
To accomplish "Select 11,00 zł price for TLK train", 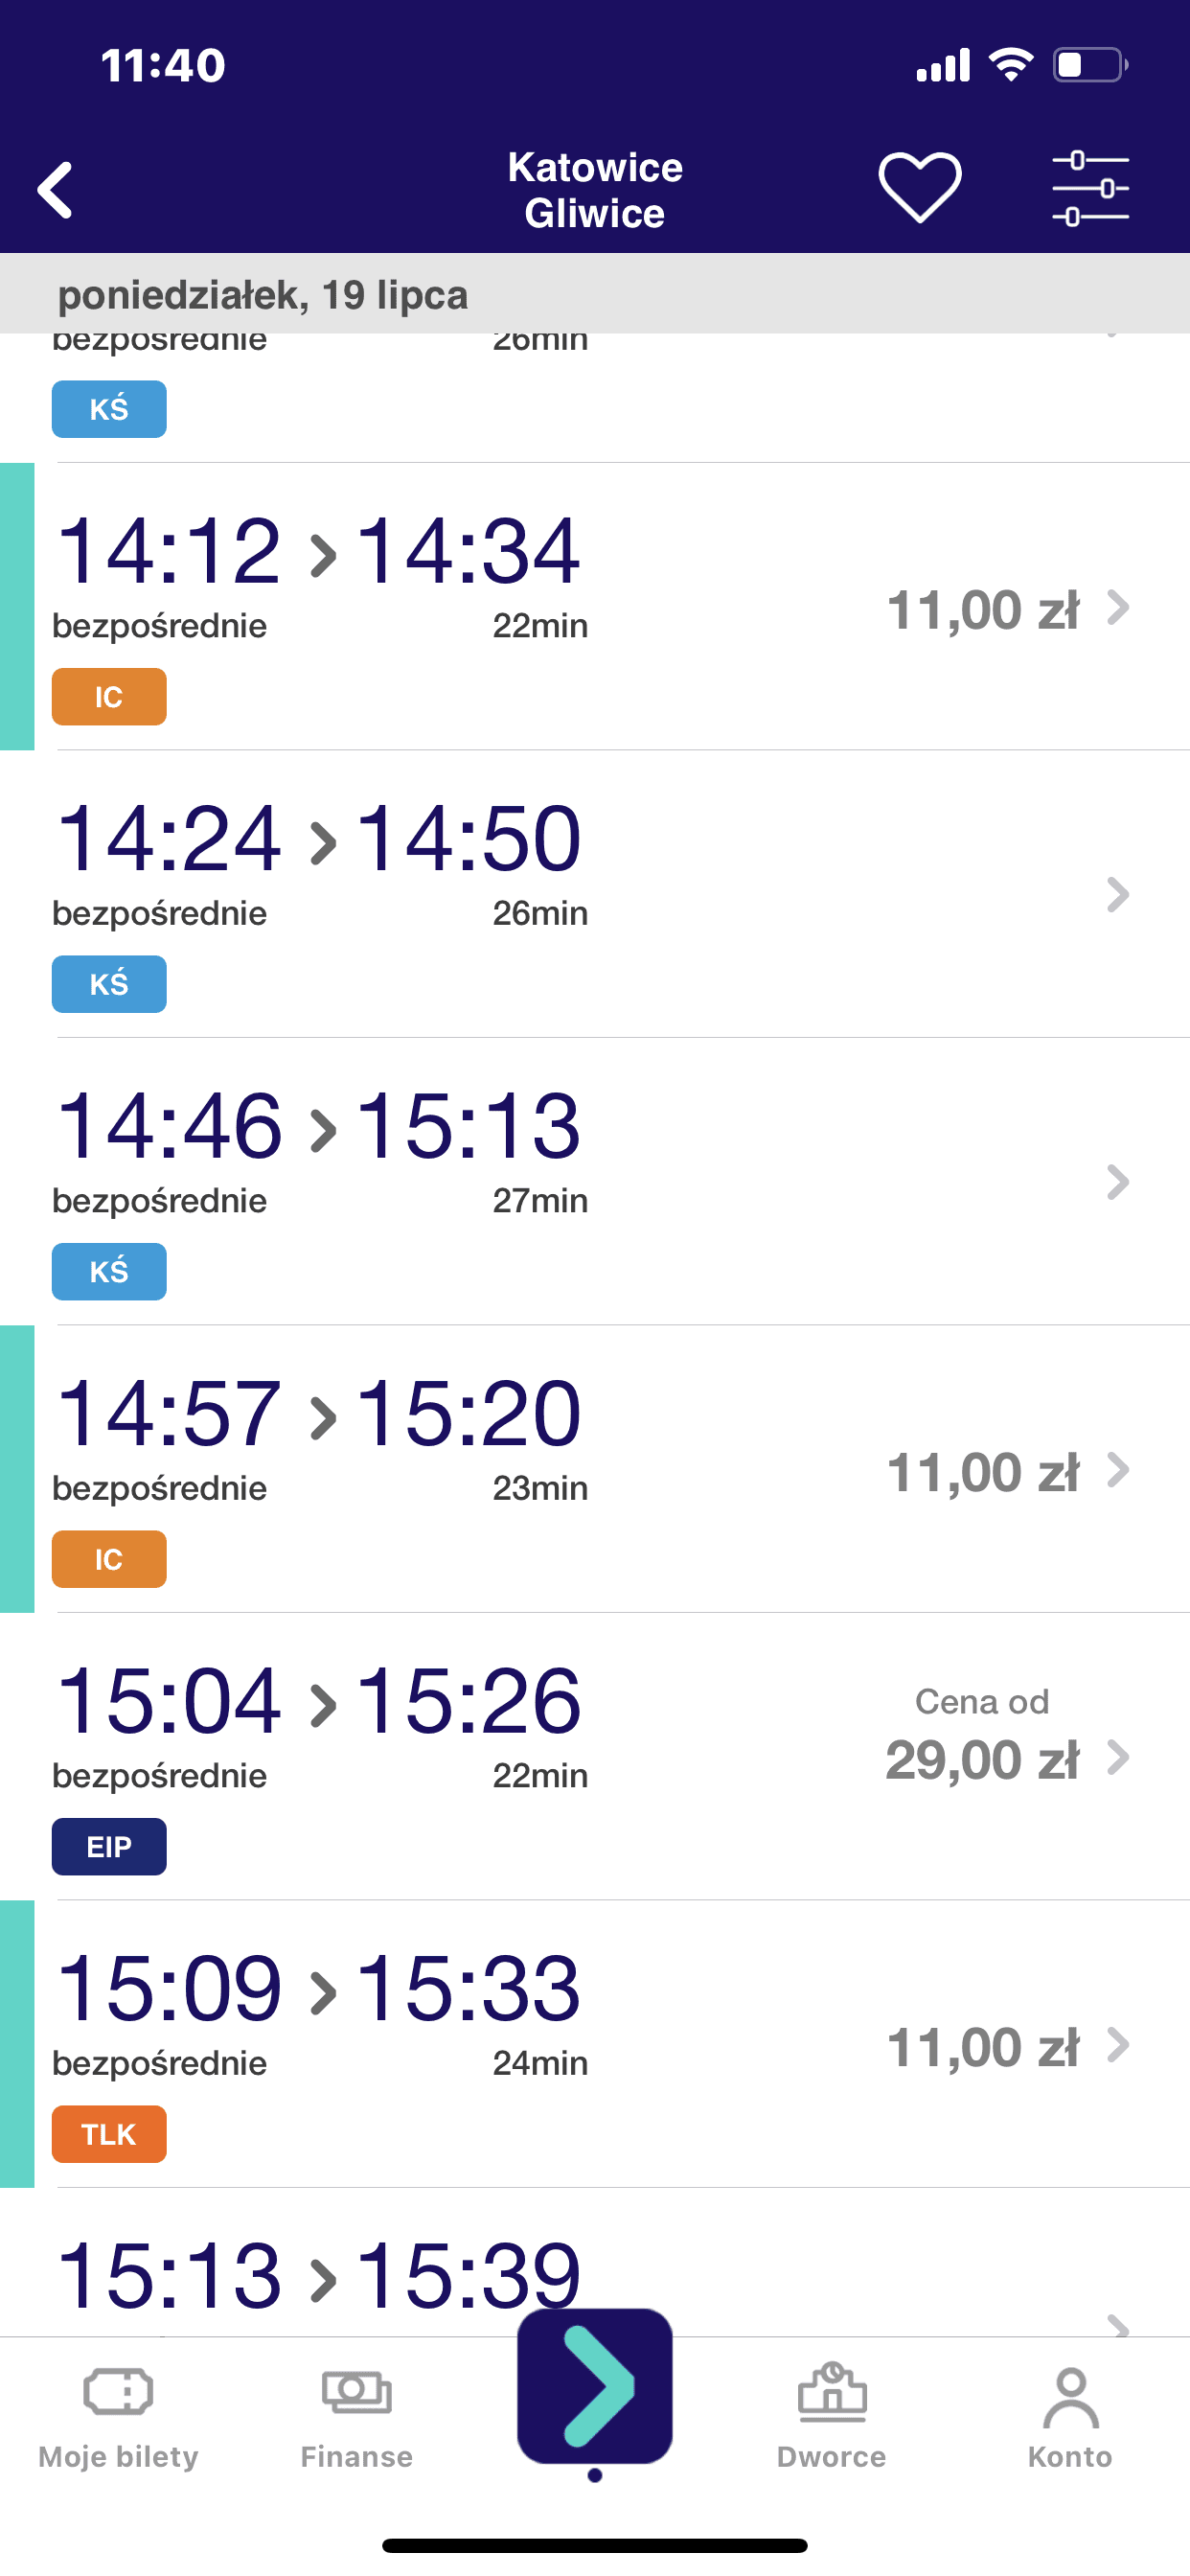I will 983,2047.
